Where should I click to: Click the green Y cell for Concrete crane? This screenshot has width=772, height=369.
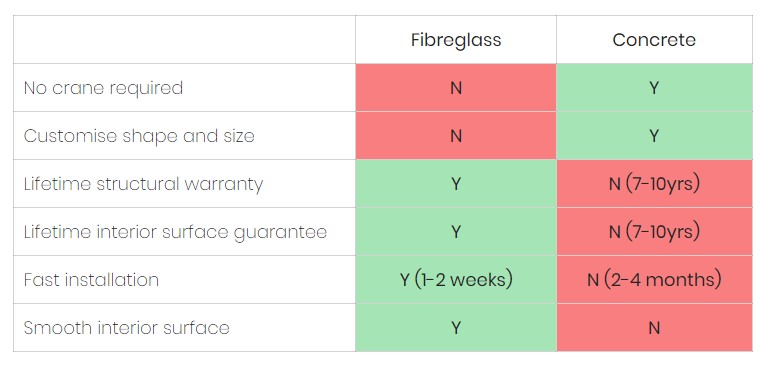click(654, 88)
